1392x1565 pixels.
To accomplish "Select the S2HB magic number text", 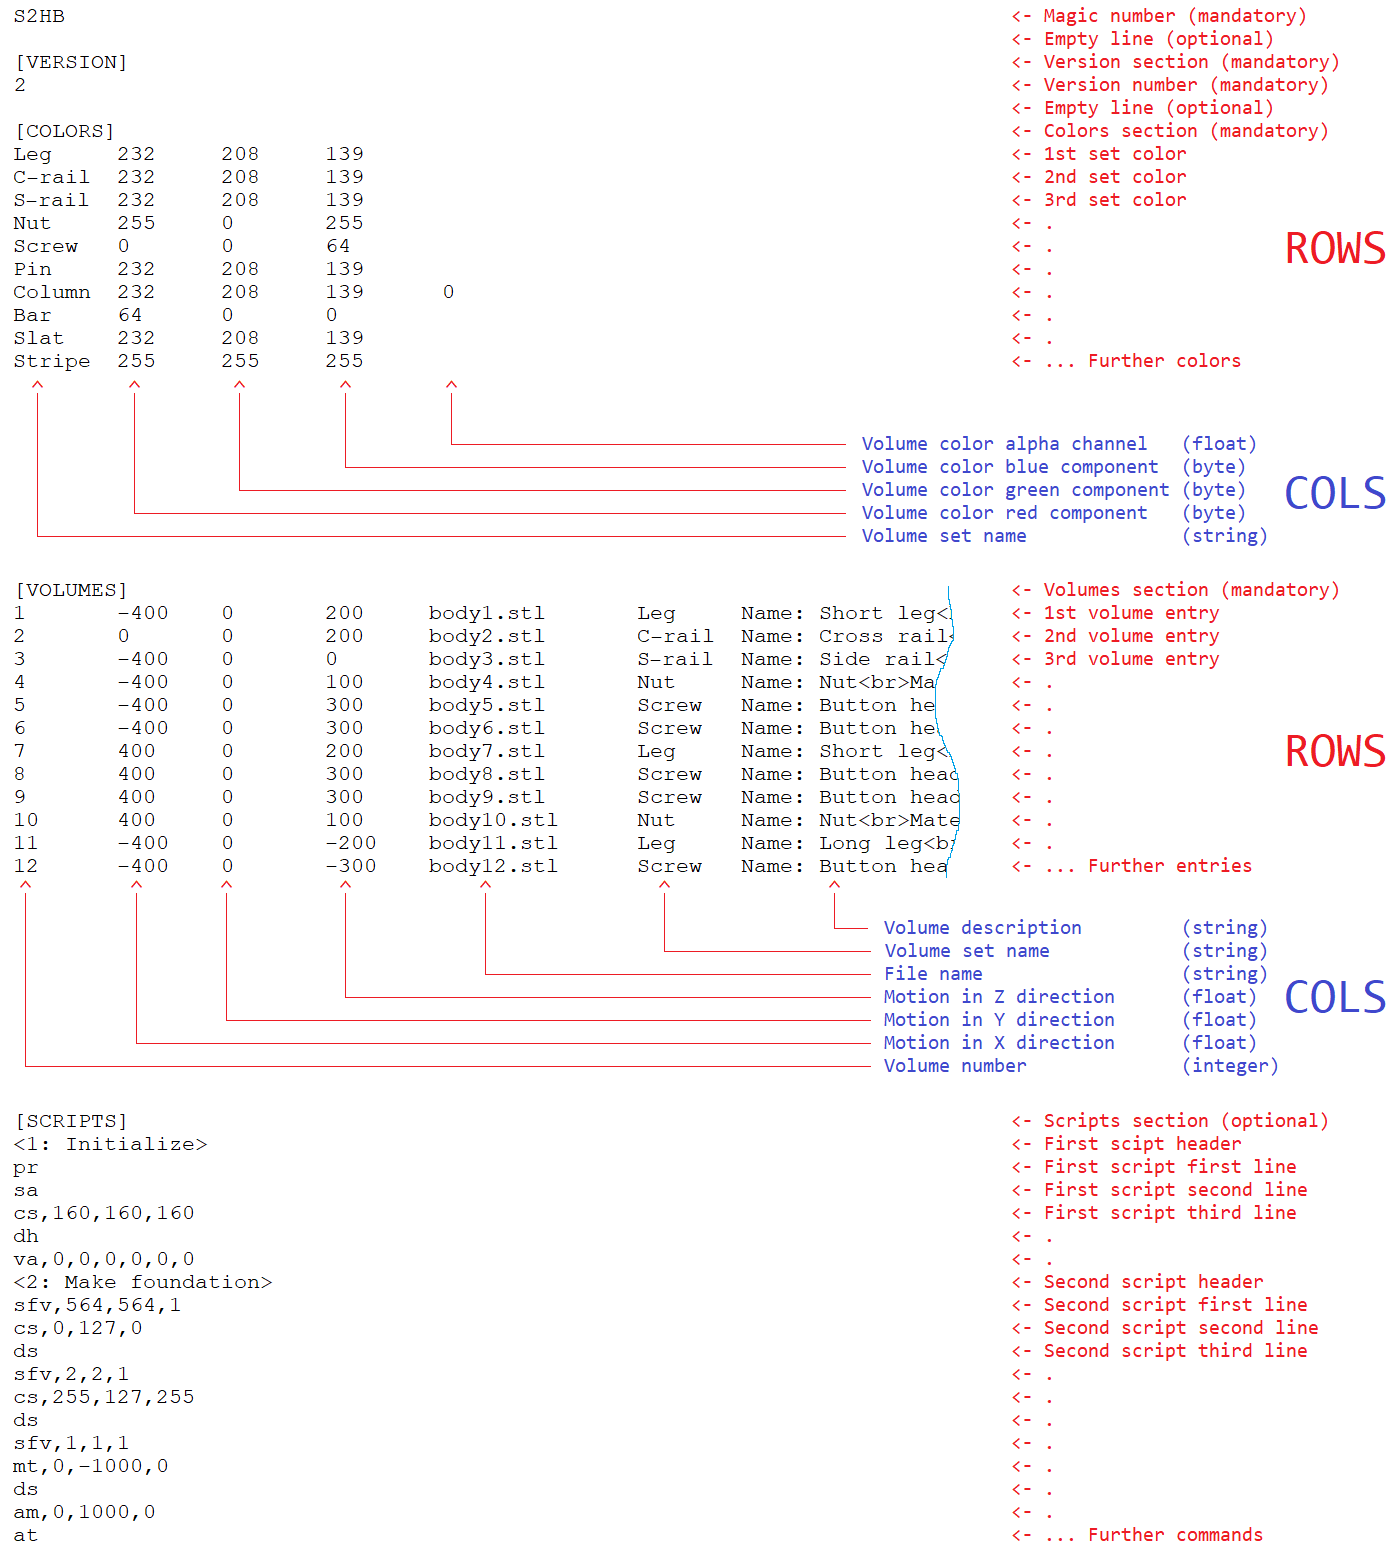I will pos(39,16).
